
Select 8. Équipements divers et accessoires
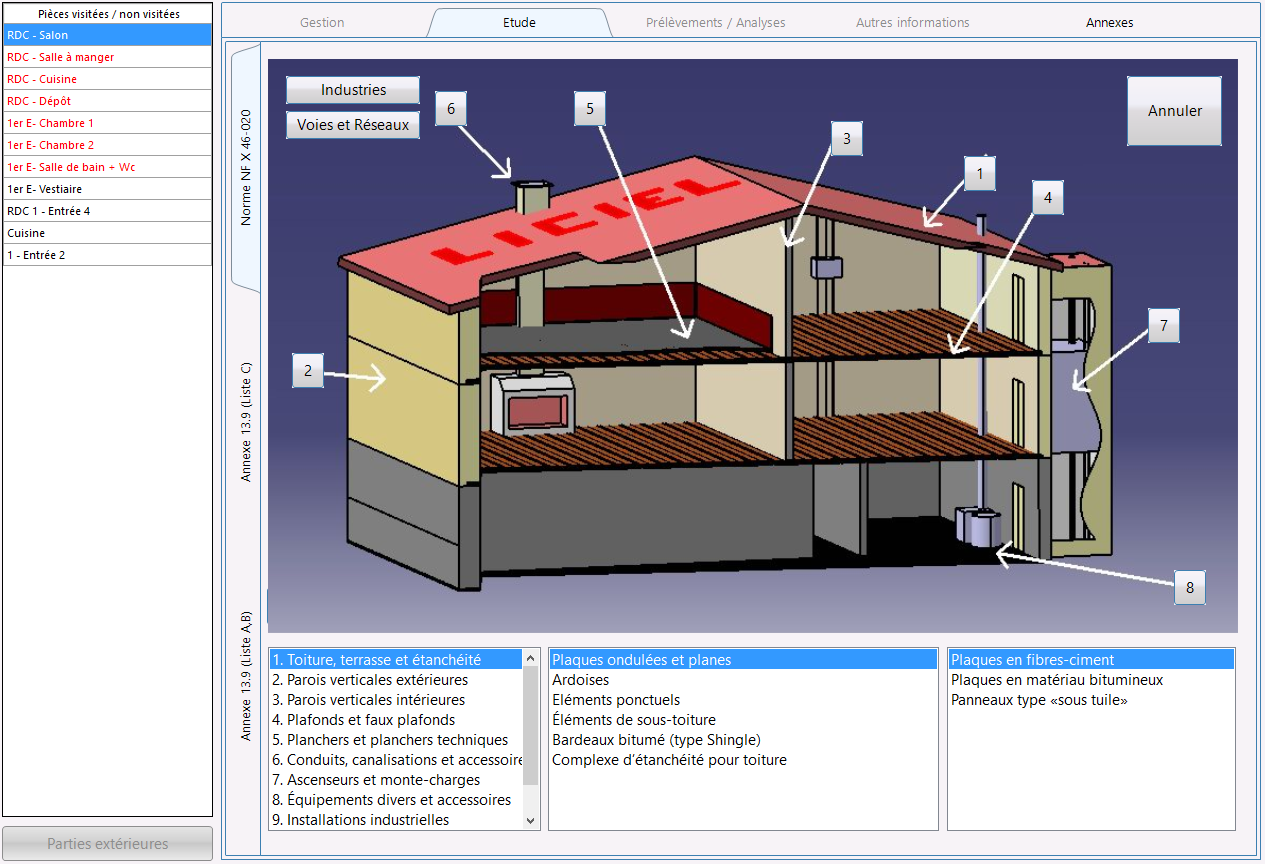pyautogui.click(x=396, y=800)
